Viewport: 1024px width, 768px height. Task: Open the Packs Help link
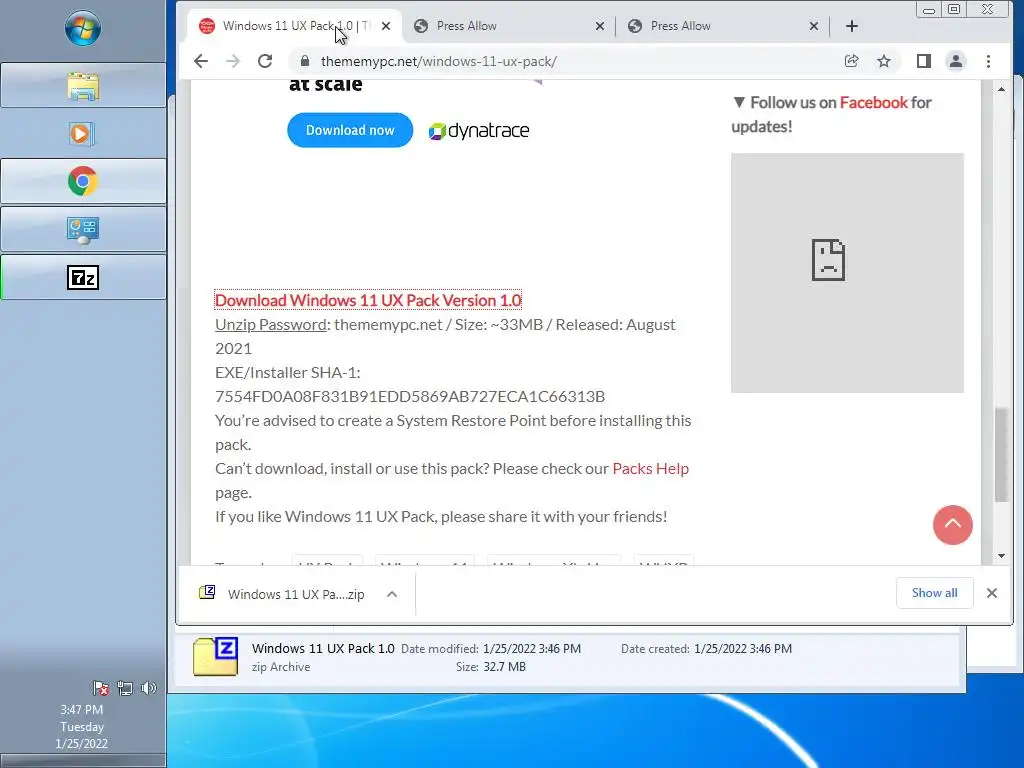(x=650, y=469)
